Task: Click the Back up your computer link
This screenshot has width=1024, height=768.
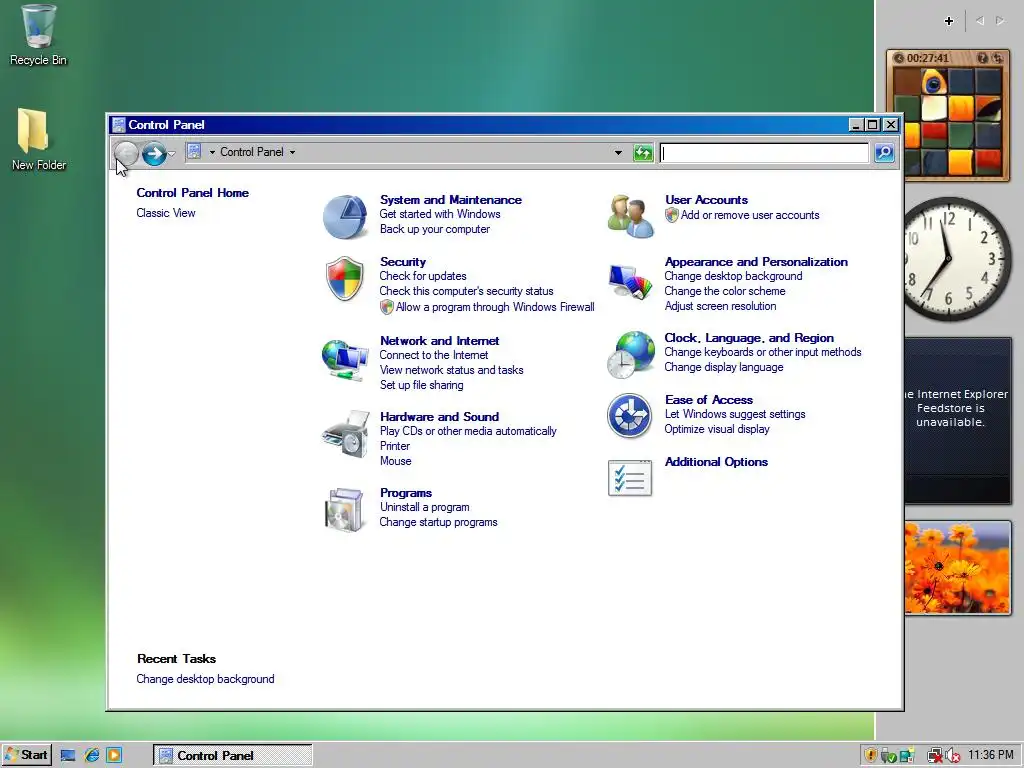Action: coord(435,229)
